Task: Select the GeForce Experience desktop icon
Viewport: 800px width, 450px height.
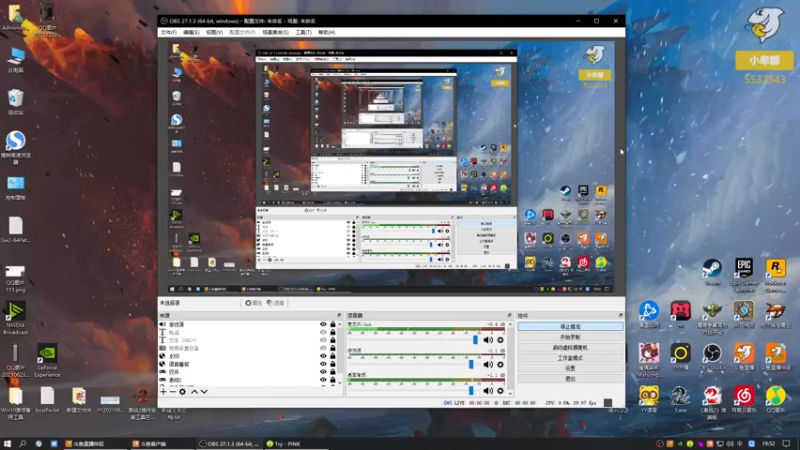Action: pos(47,360)
